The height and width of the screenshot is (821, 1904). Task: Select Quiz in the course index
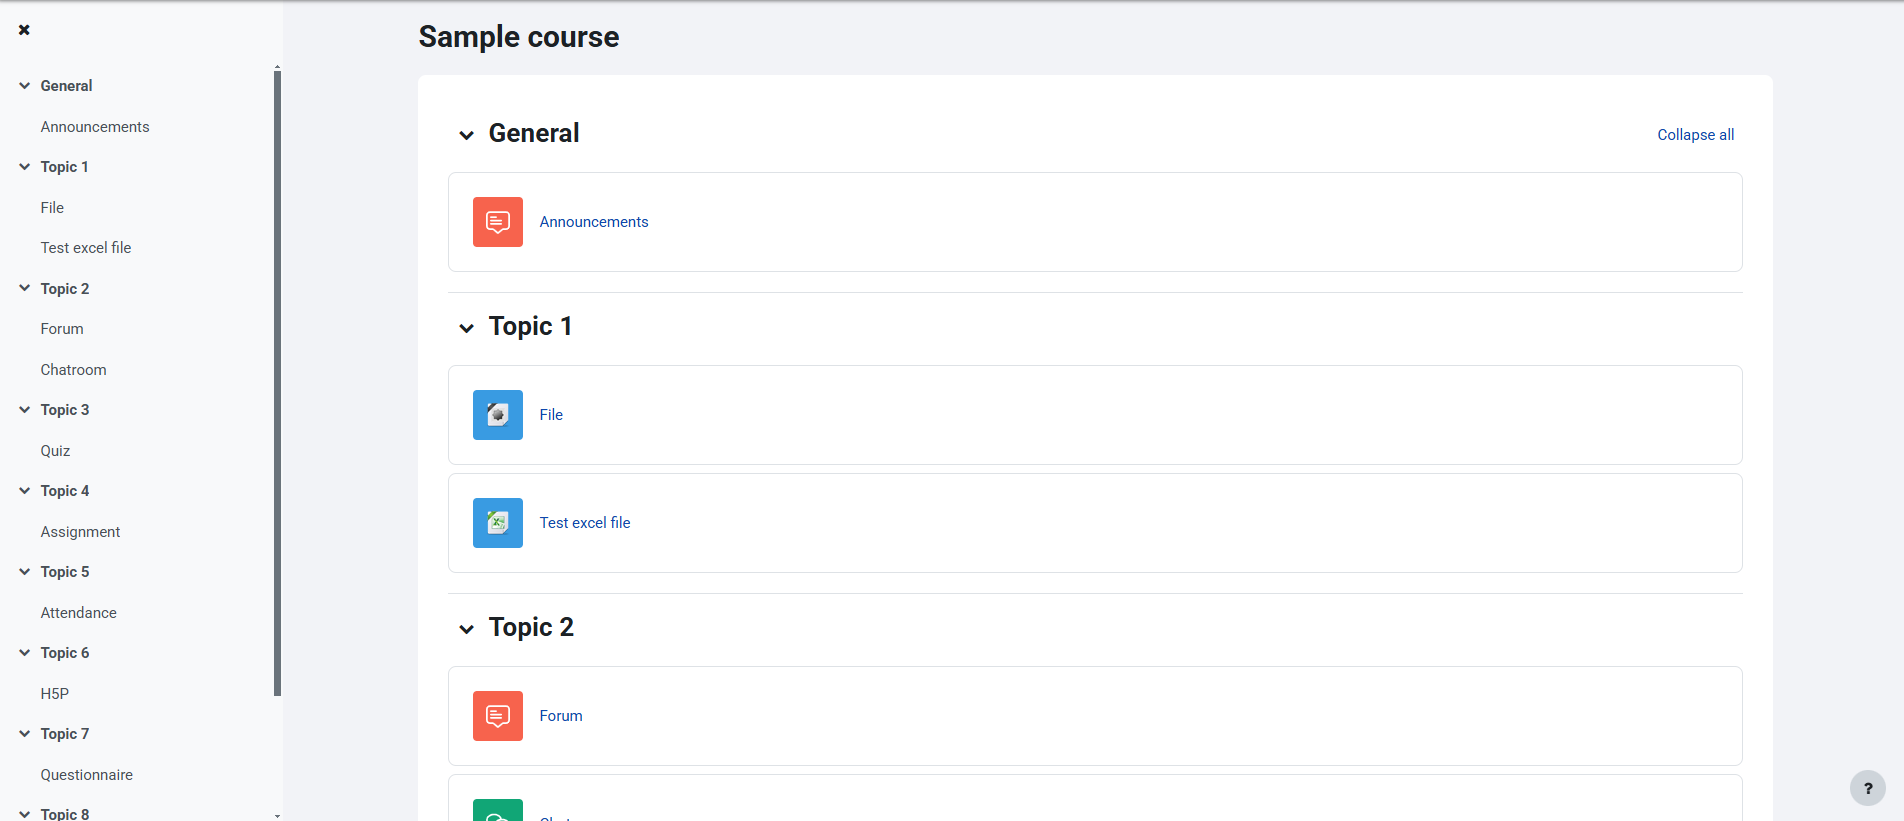(55, 451)
